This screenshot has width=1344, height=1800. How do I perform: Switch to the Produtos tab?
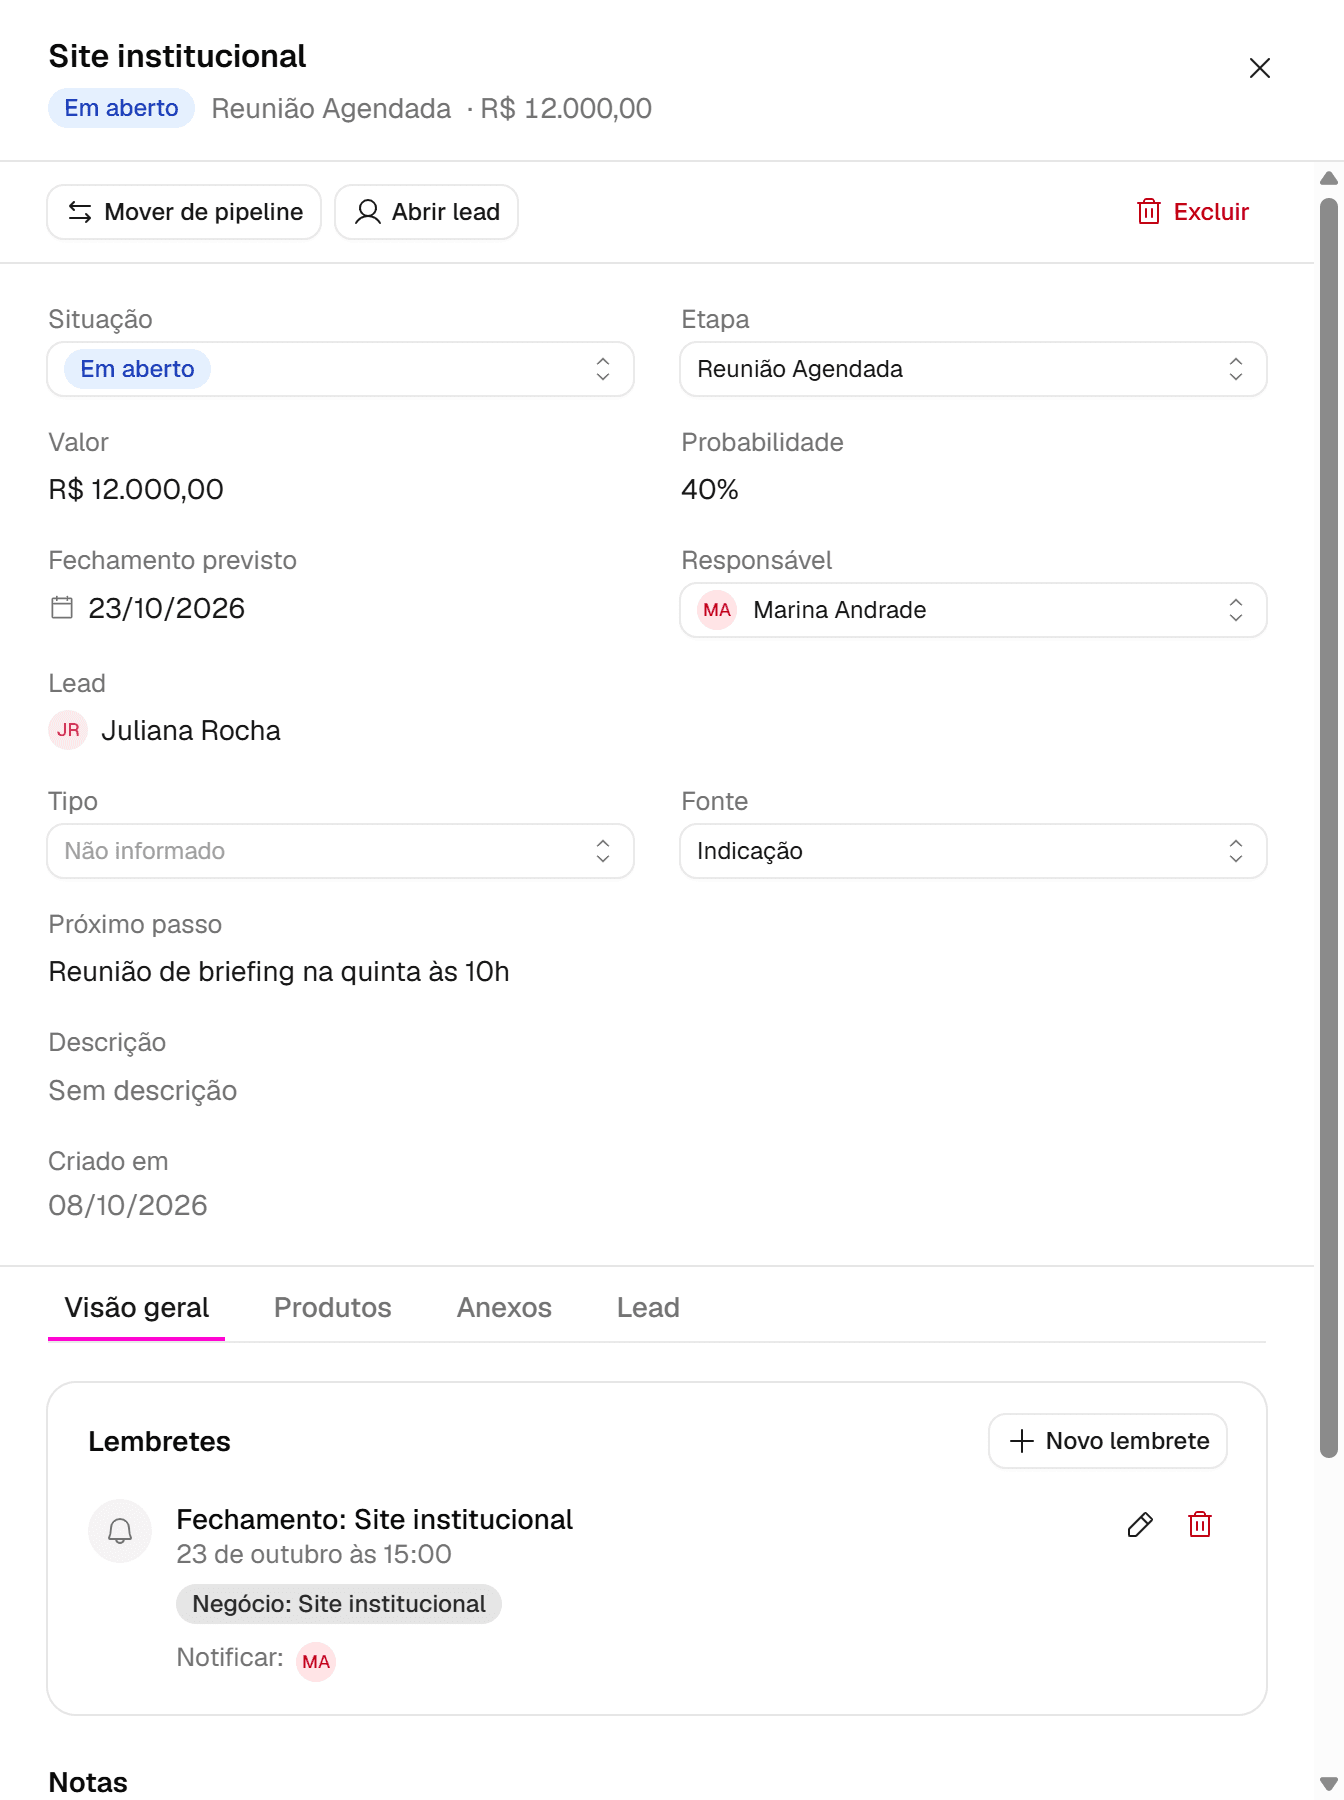pos(333,1308)
